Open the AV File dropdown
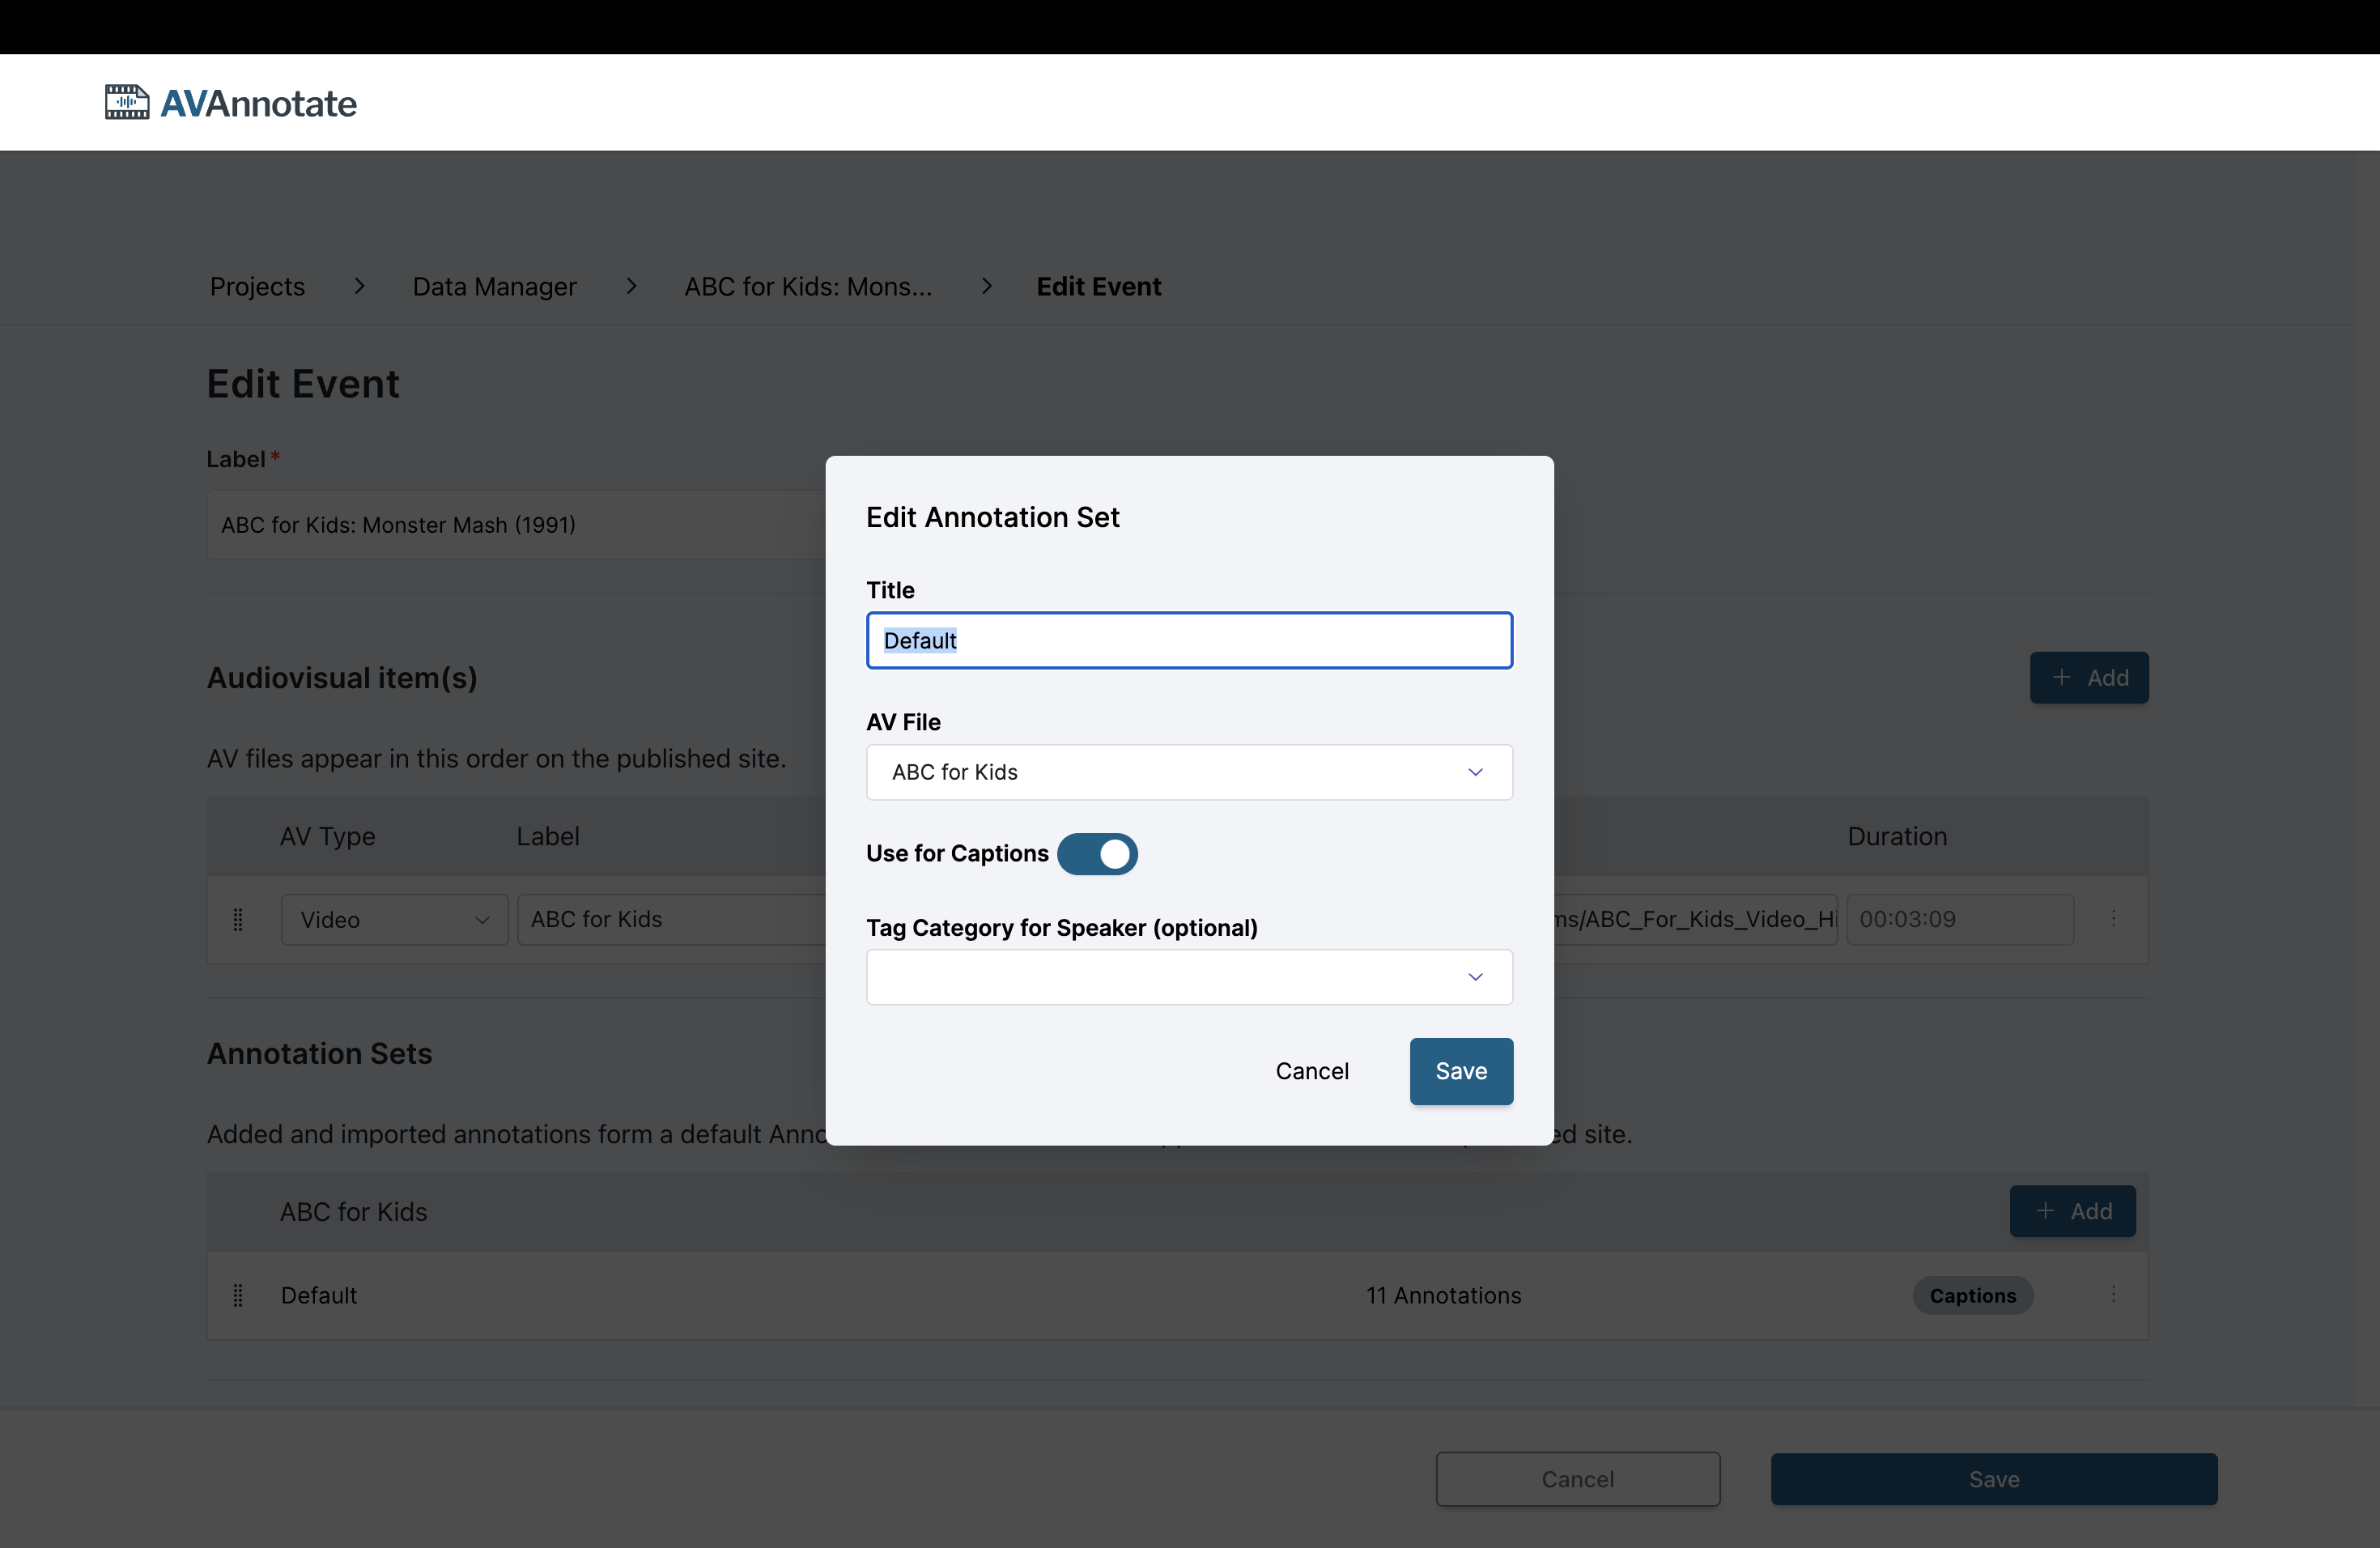 tap(1188, 772)
